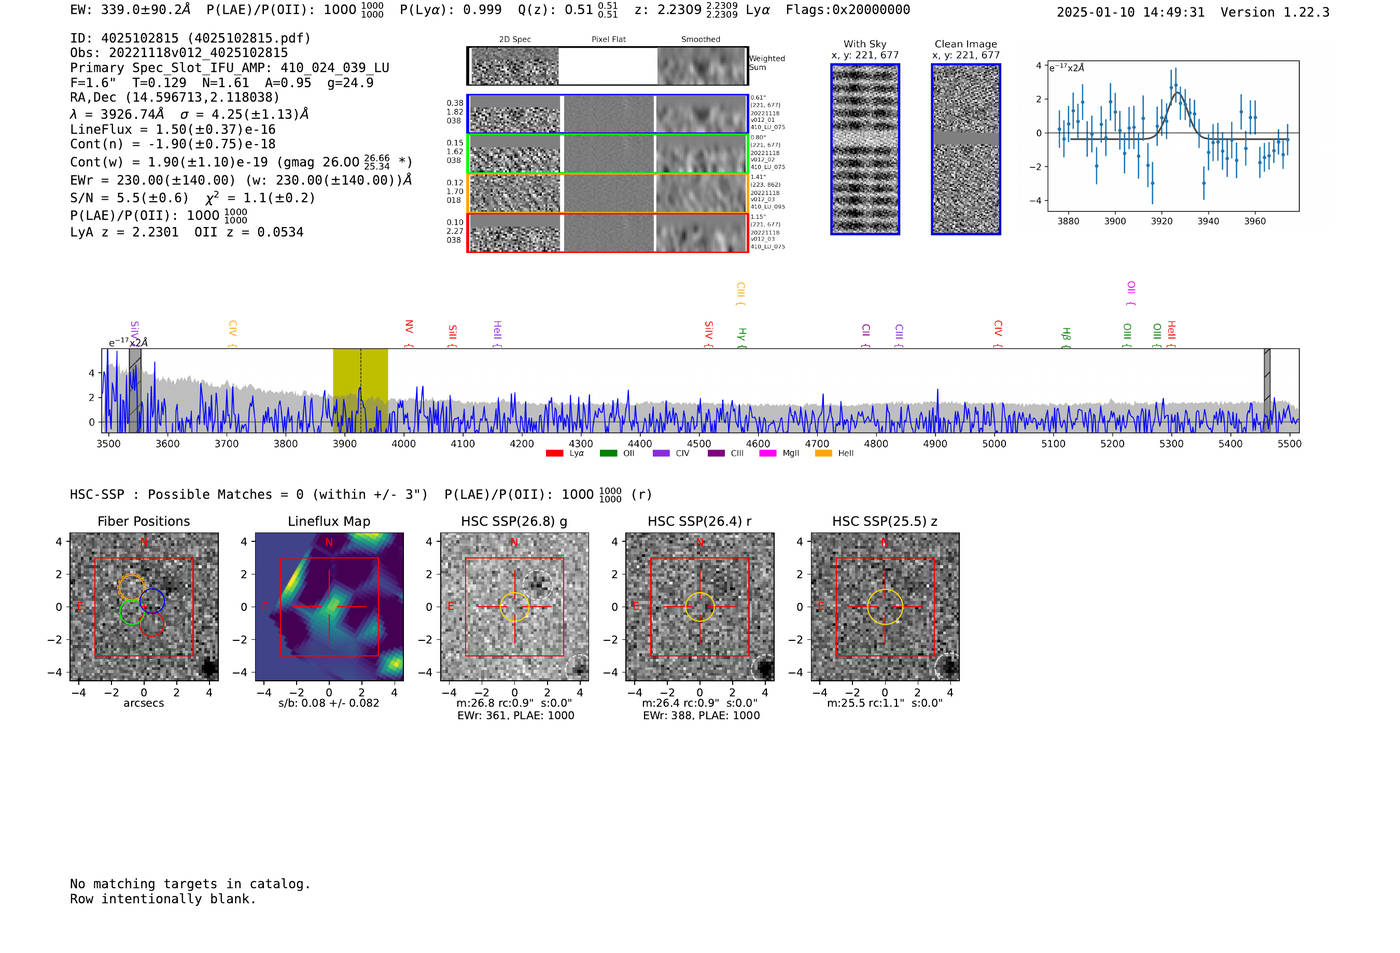
Task: Click the λ = 3926.74Å line
Action: click(190, 114)
